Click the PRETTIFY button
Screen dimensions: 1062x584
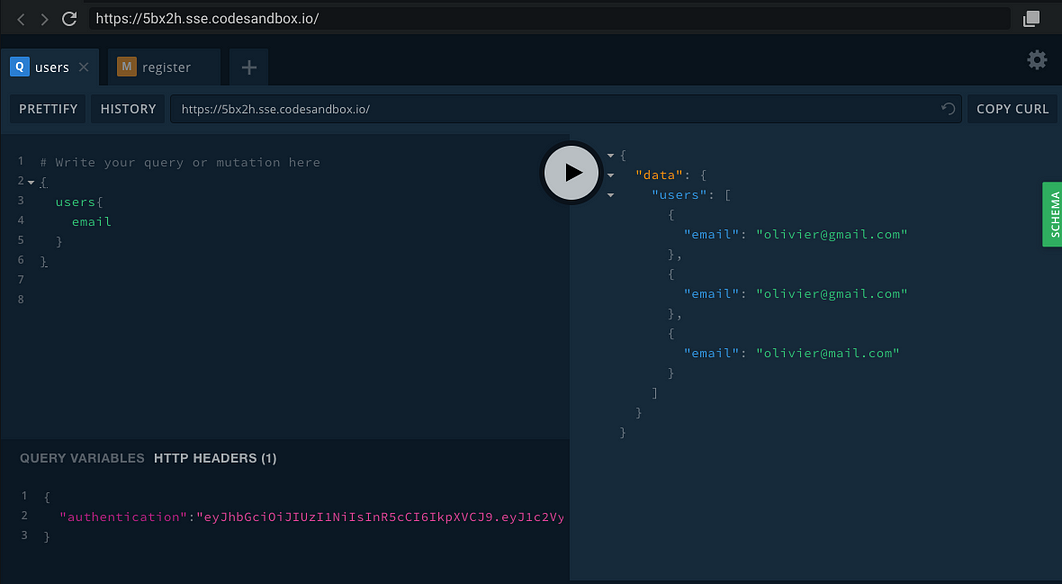coord(48,109)
